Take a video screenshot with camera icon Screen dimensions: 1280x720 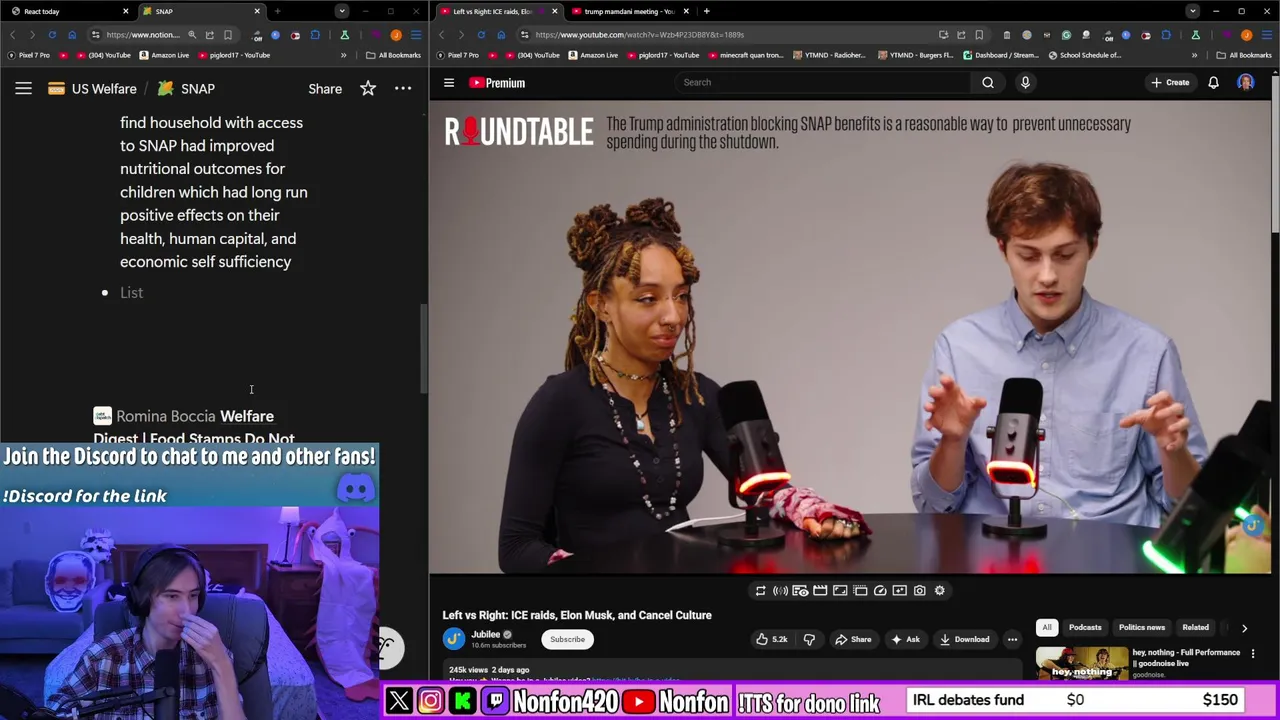point(920,591)
